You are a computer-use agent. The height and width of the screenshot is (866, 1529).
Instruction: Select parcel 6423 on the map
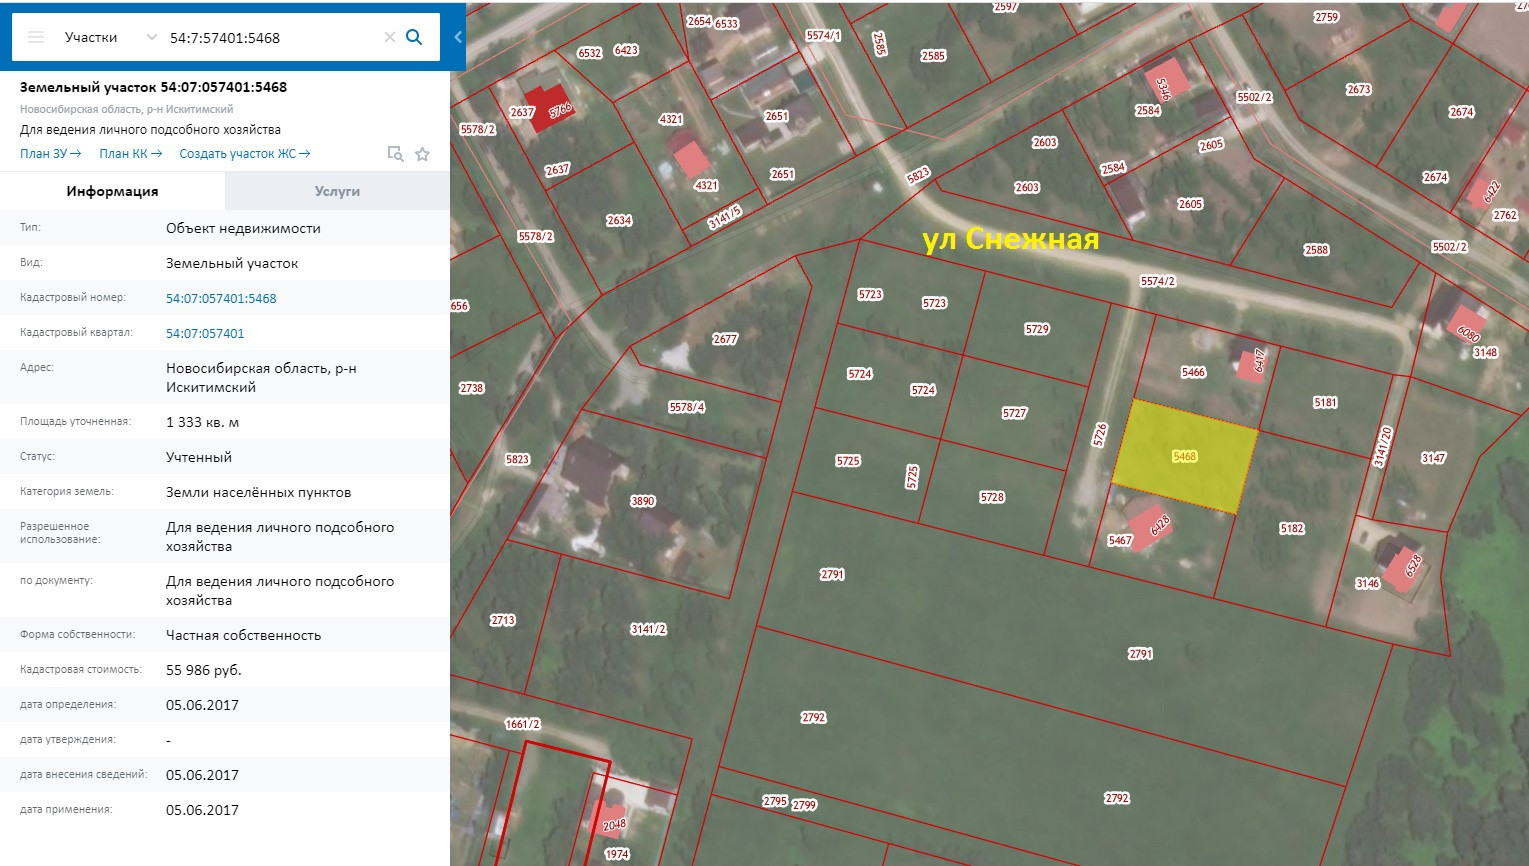[x=626, y=50]
